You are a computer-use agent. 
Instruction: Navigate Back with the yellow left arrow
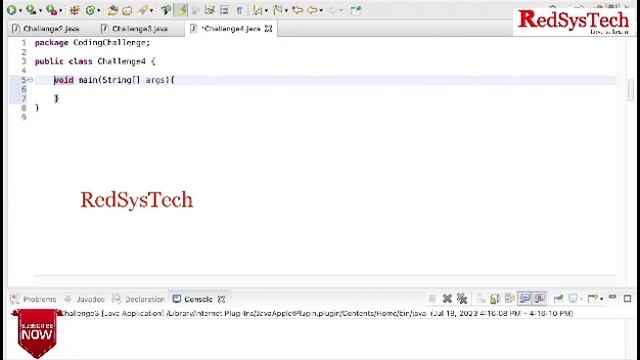(312, 10)
